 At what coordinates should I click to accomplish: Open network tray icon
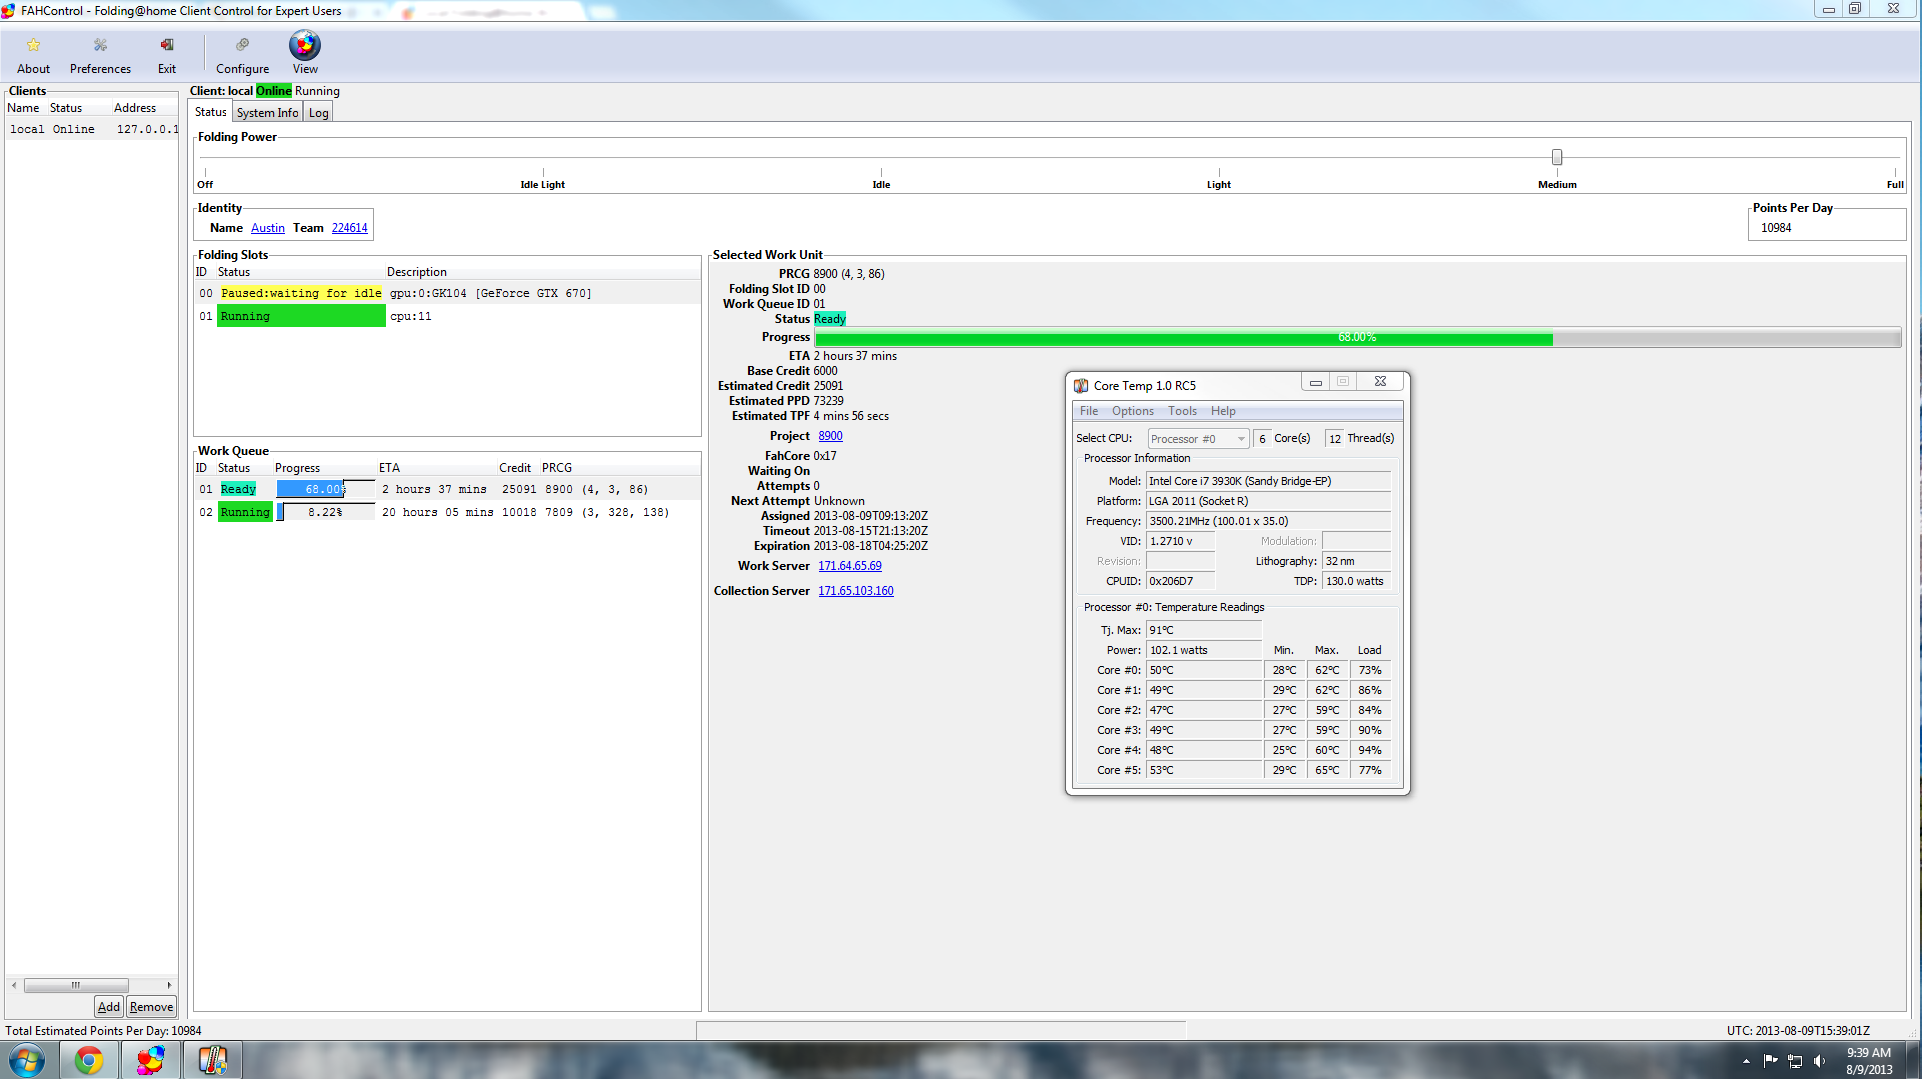click(1795, 1061)
